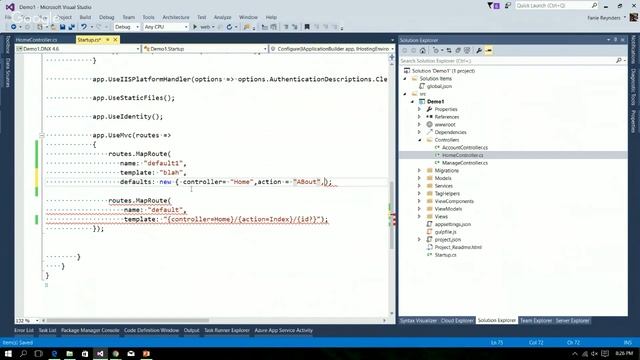Open the Mail app from the taskbar
The width and height of the screenshot is (640, 360).
click(131, 353)
